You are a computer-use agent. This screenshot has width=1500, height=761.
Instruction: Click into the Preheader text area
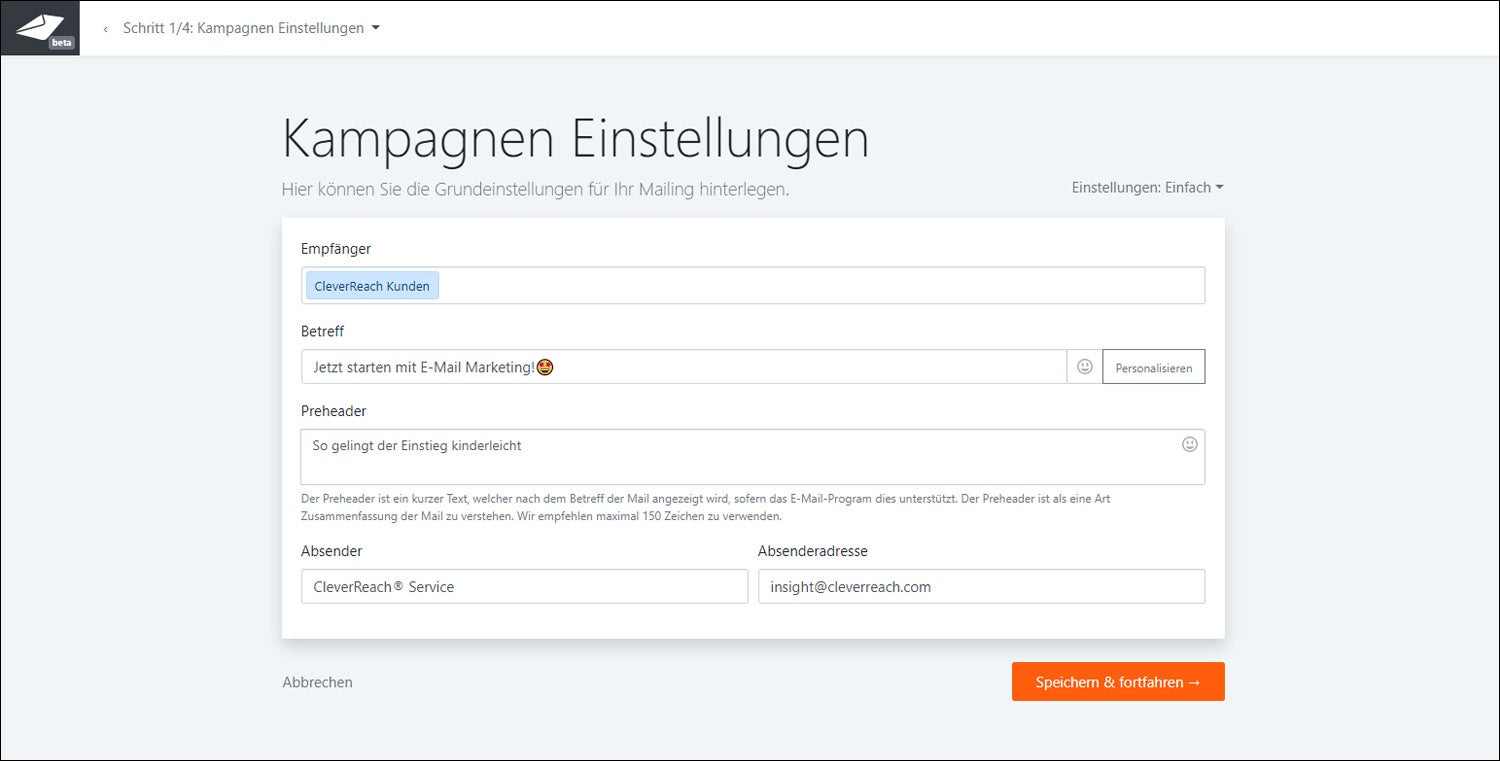[x=740, y=458]
